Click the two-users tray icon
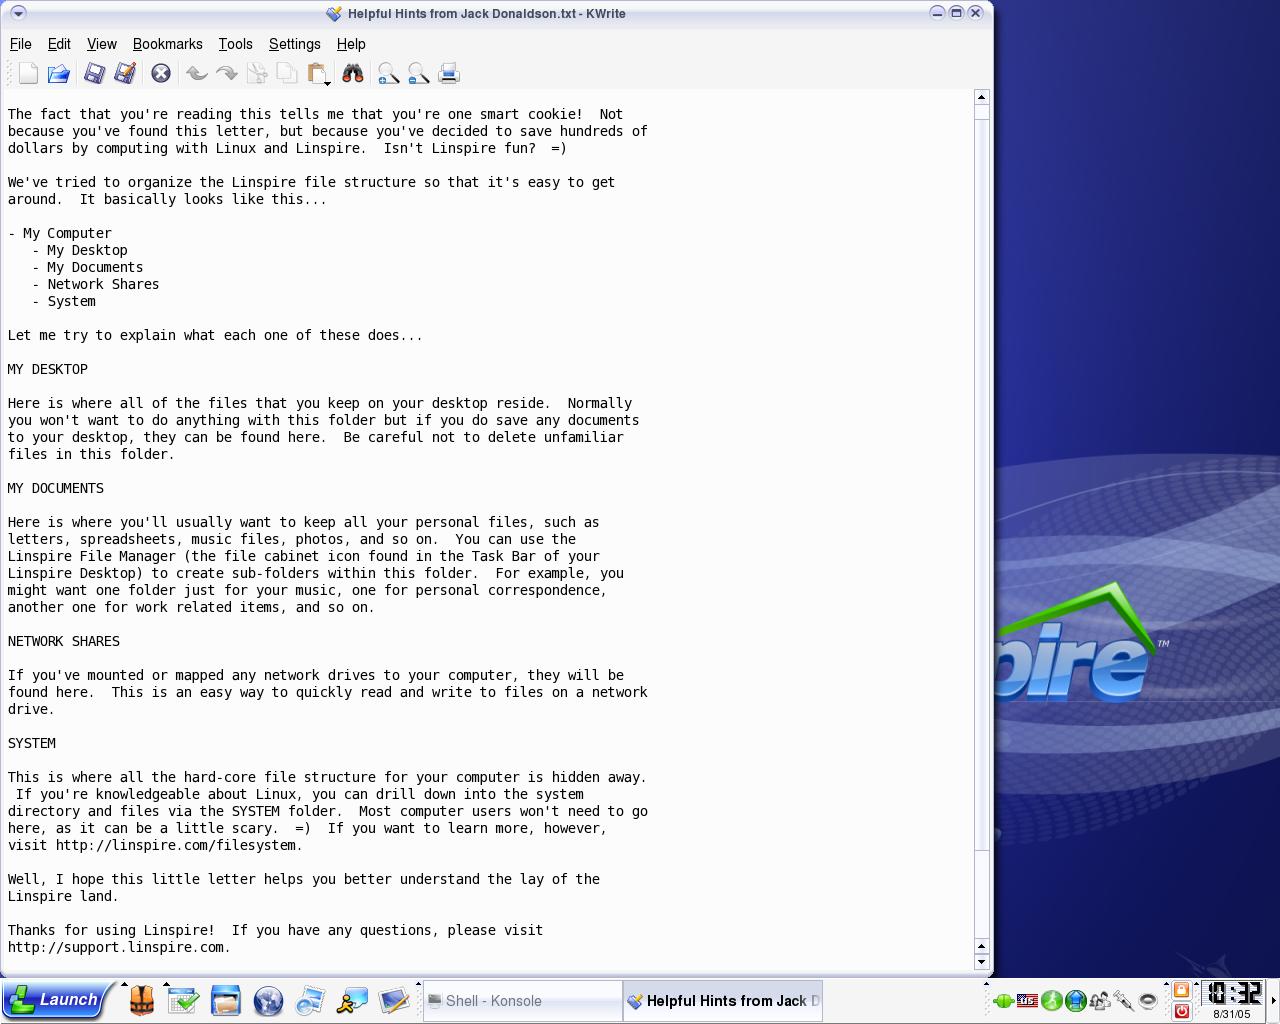 pyautogui.click(x=1099, y=1000)
